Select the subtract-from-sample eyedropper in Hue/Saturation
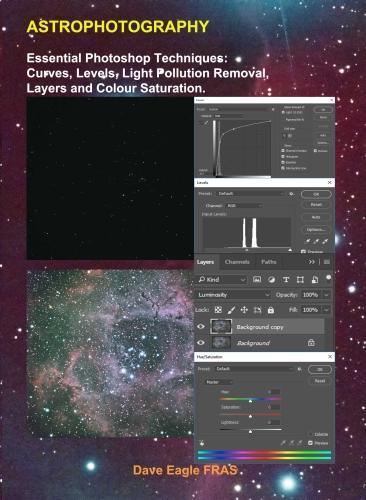This screenshot has width=366, height=500. (x=300, y=443)
